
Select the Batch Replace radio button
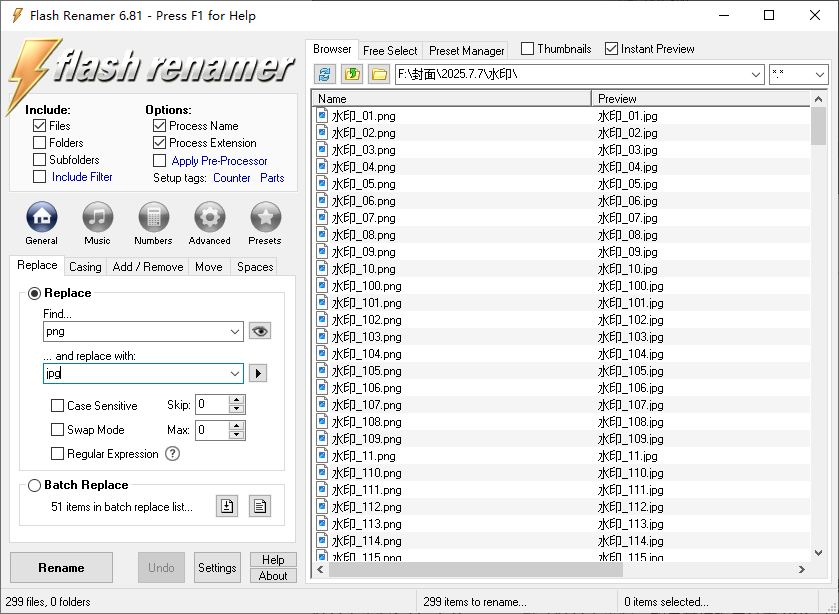[x=35, y=485]
